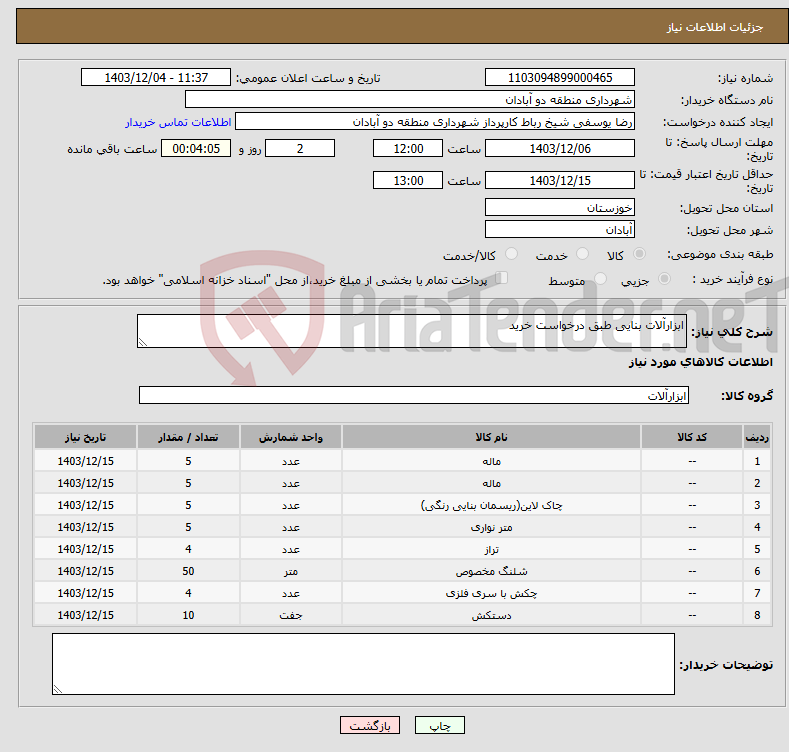Click the شرح کلی نیاز description textarea
The width and height of the screenshot is (789, 752).
tap(412, 331)
